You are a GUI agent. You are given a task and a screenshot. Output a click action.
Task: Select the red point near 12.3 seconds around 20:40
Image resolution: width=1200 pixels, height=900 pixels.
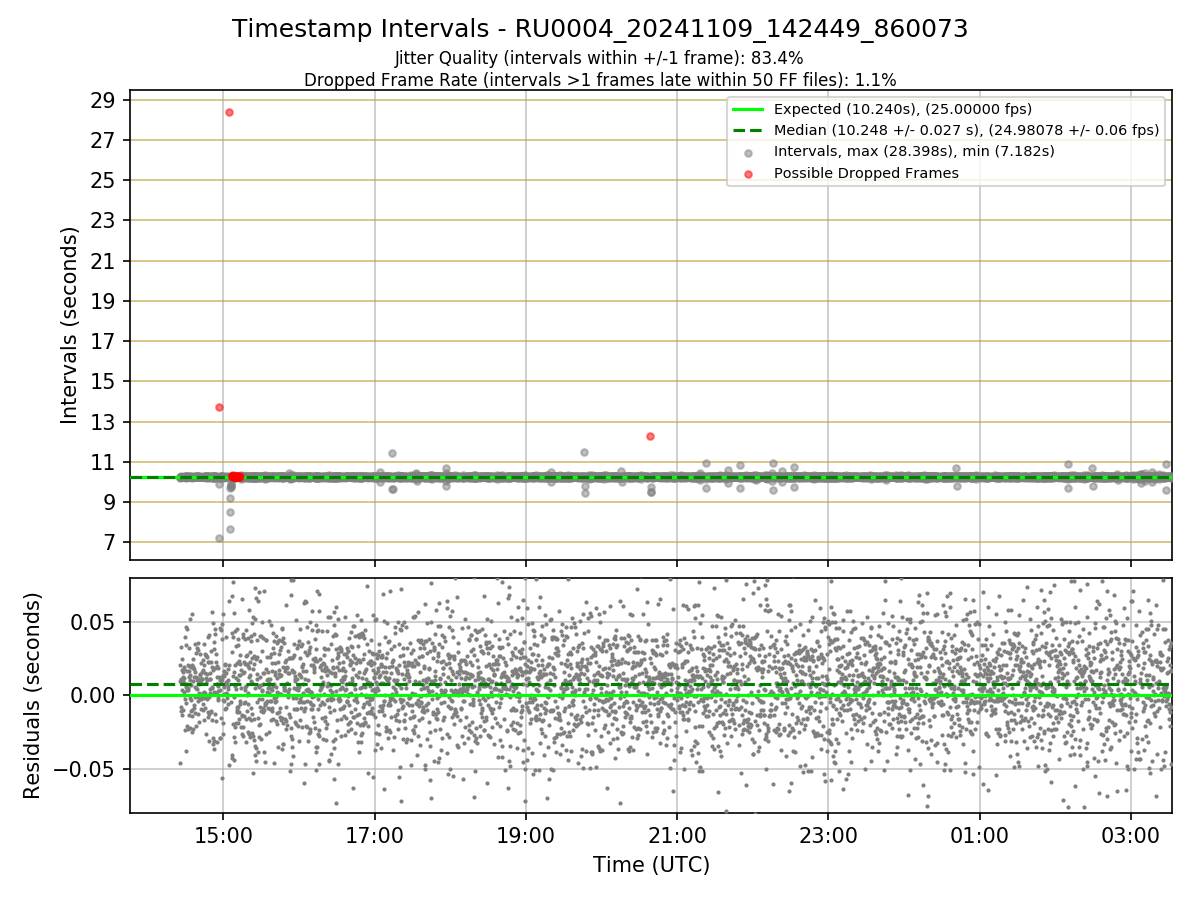(650, 436)
